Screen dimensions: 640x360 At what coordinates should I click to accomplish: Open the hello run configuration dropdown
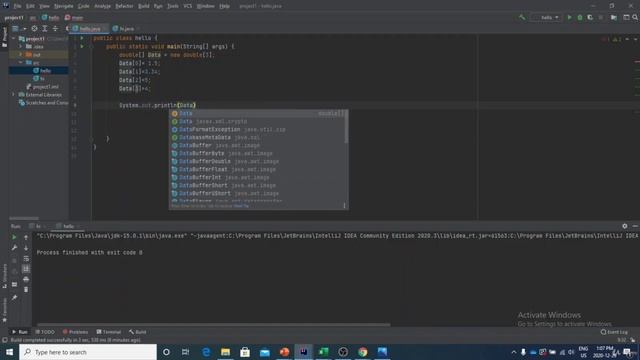coord(547,18)
